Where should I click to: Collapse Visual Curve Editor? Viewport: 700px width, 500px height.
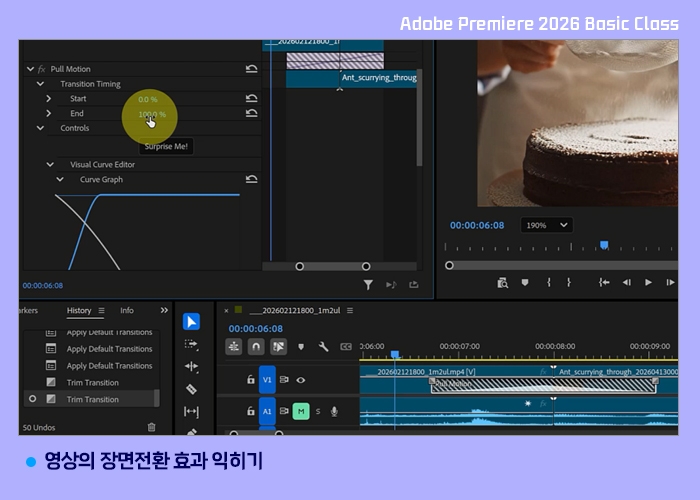coord(50,164)
